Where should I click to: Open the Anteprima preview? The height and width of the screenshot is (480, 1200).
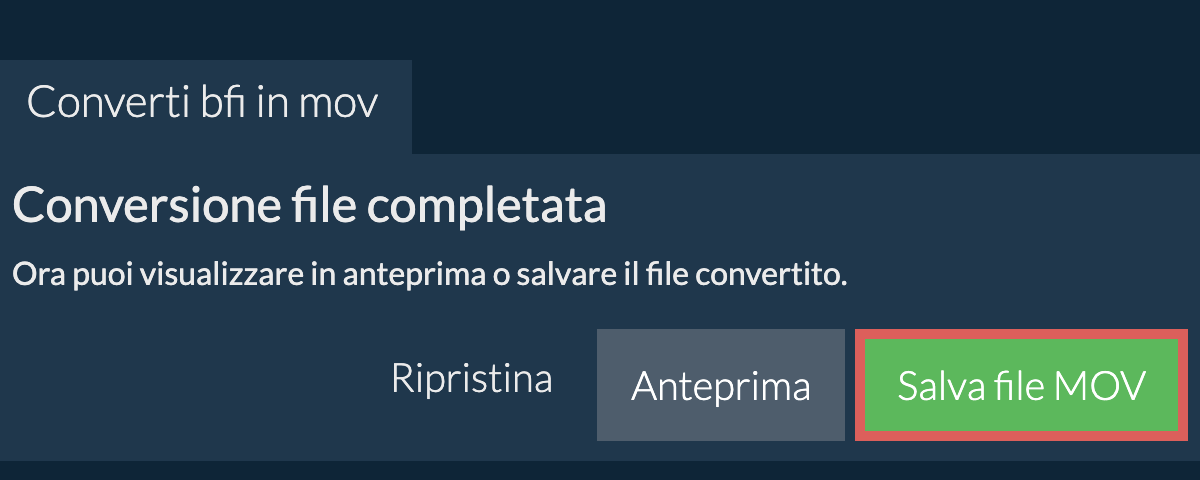pos(720,386)
